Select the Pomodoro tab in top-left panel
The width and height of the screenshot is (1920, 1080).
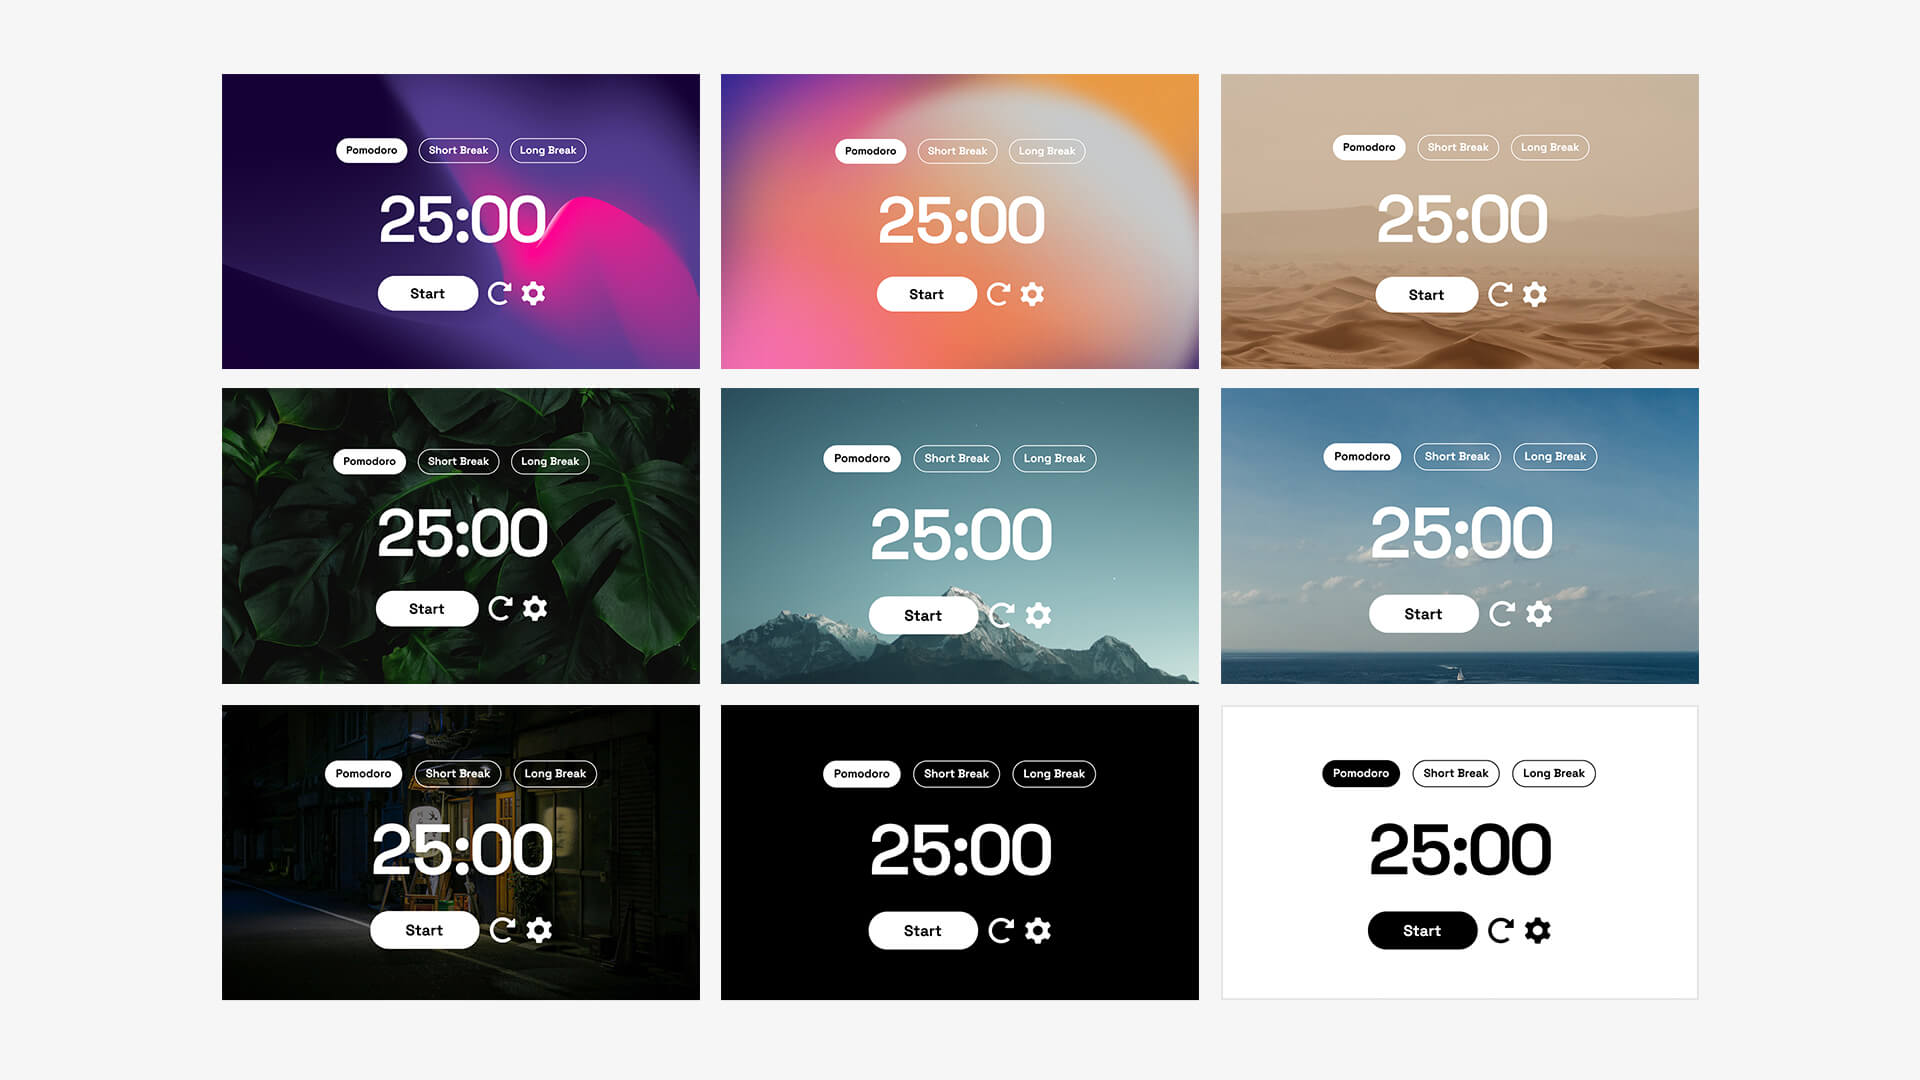coord(372,149)
